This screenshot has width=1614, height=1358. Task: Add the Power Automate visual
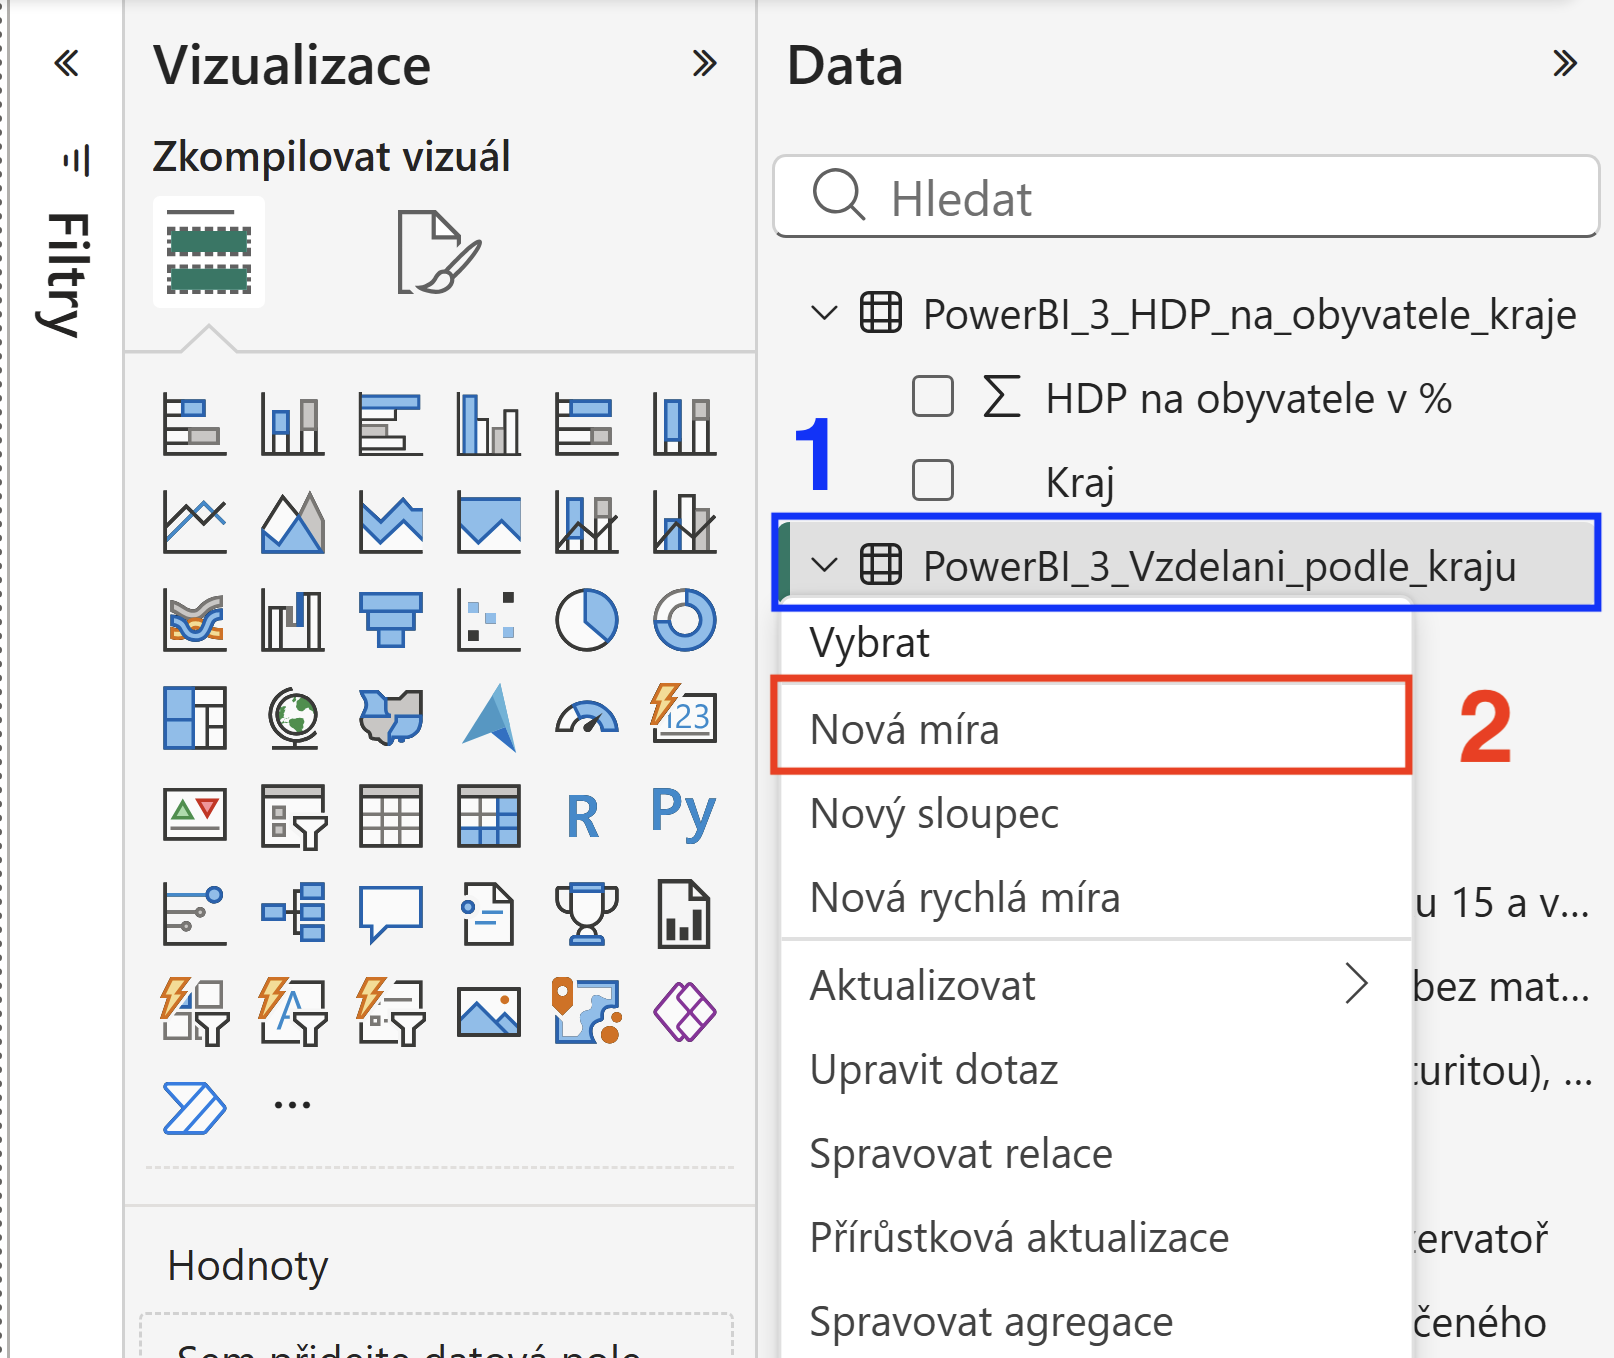[x=194, y=1108]
